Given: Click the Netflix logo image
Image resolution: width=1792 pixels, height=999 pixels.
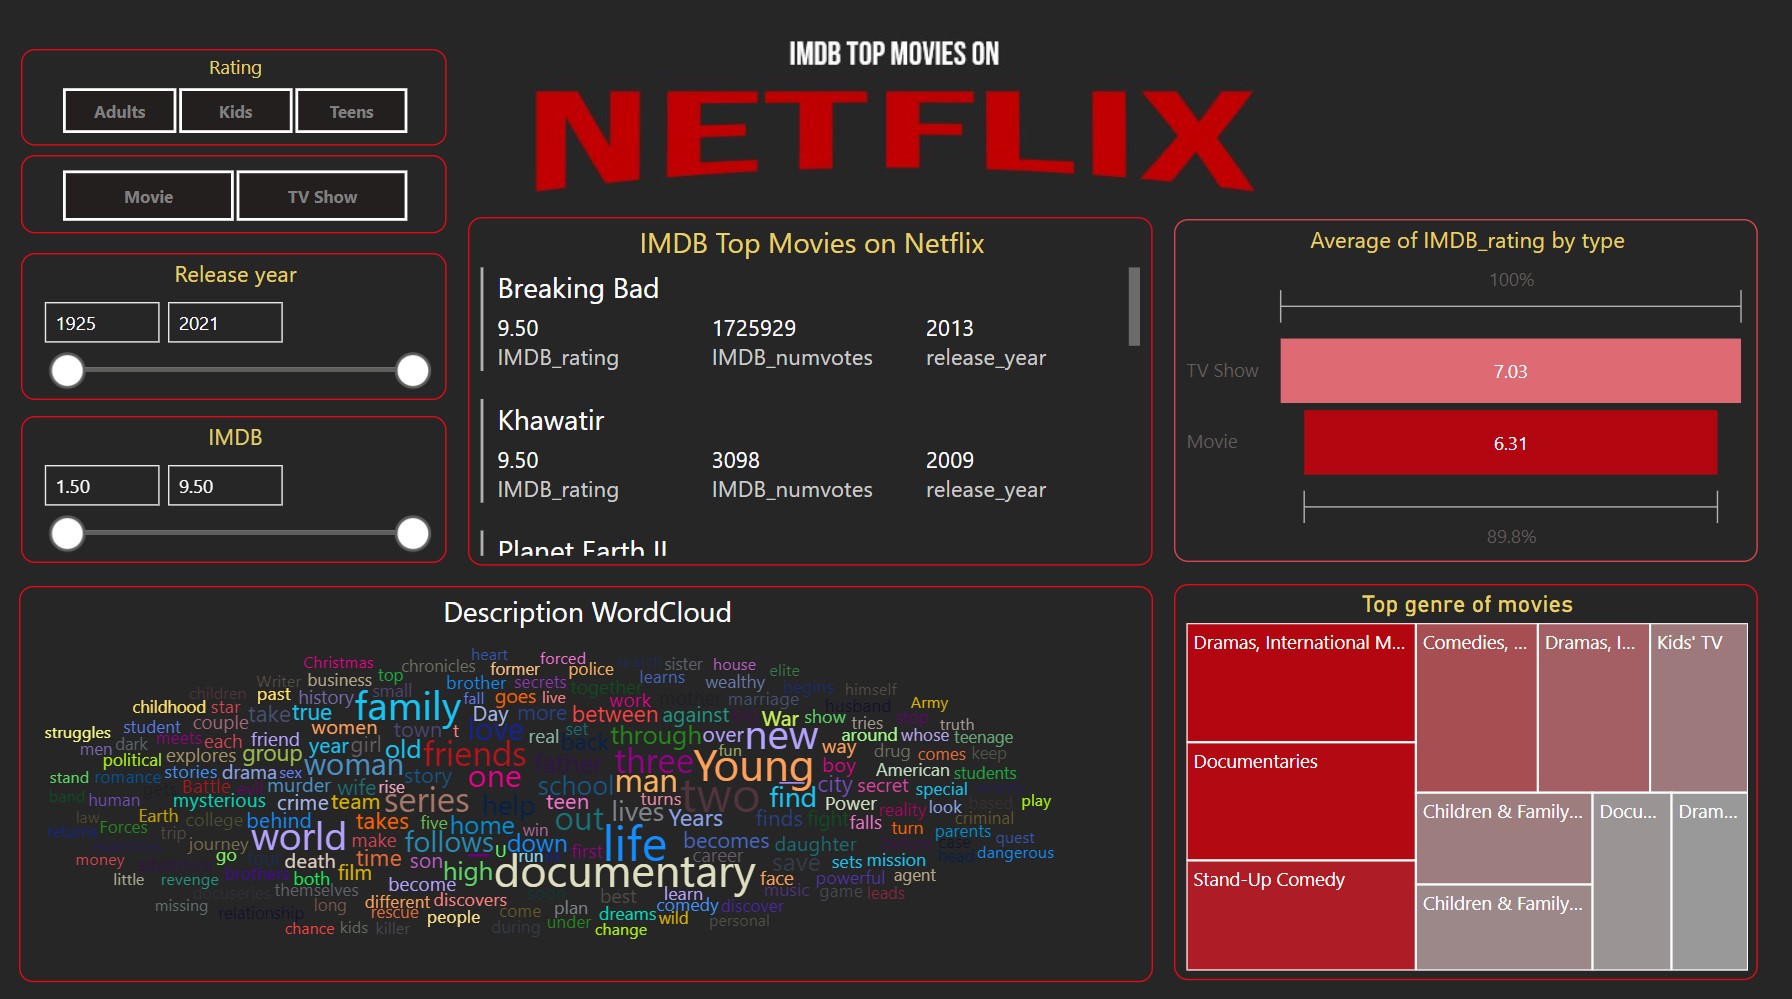Looking at the screenshot, I should (893, 140).
